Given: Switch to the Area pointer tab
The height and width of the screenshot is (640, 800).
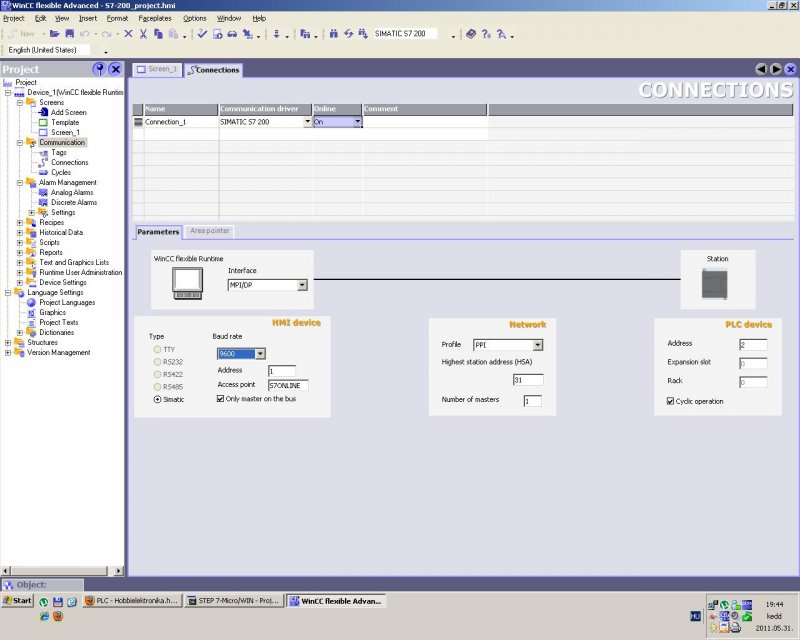Looking at the screenshot, I should [210, 231].
